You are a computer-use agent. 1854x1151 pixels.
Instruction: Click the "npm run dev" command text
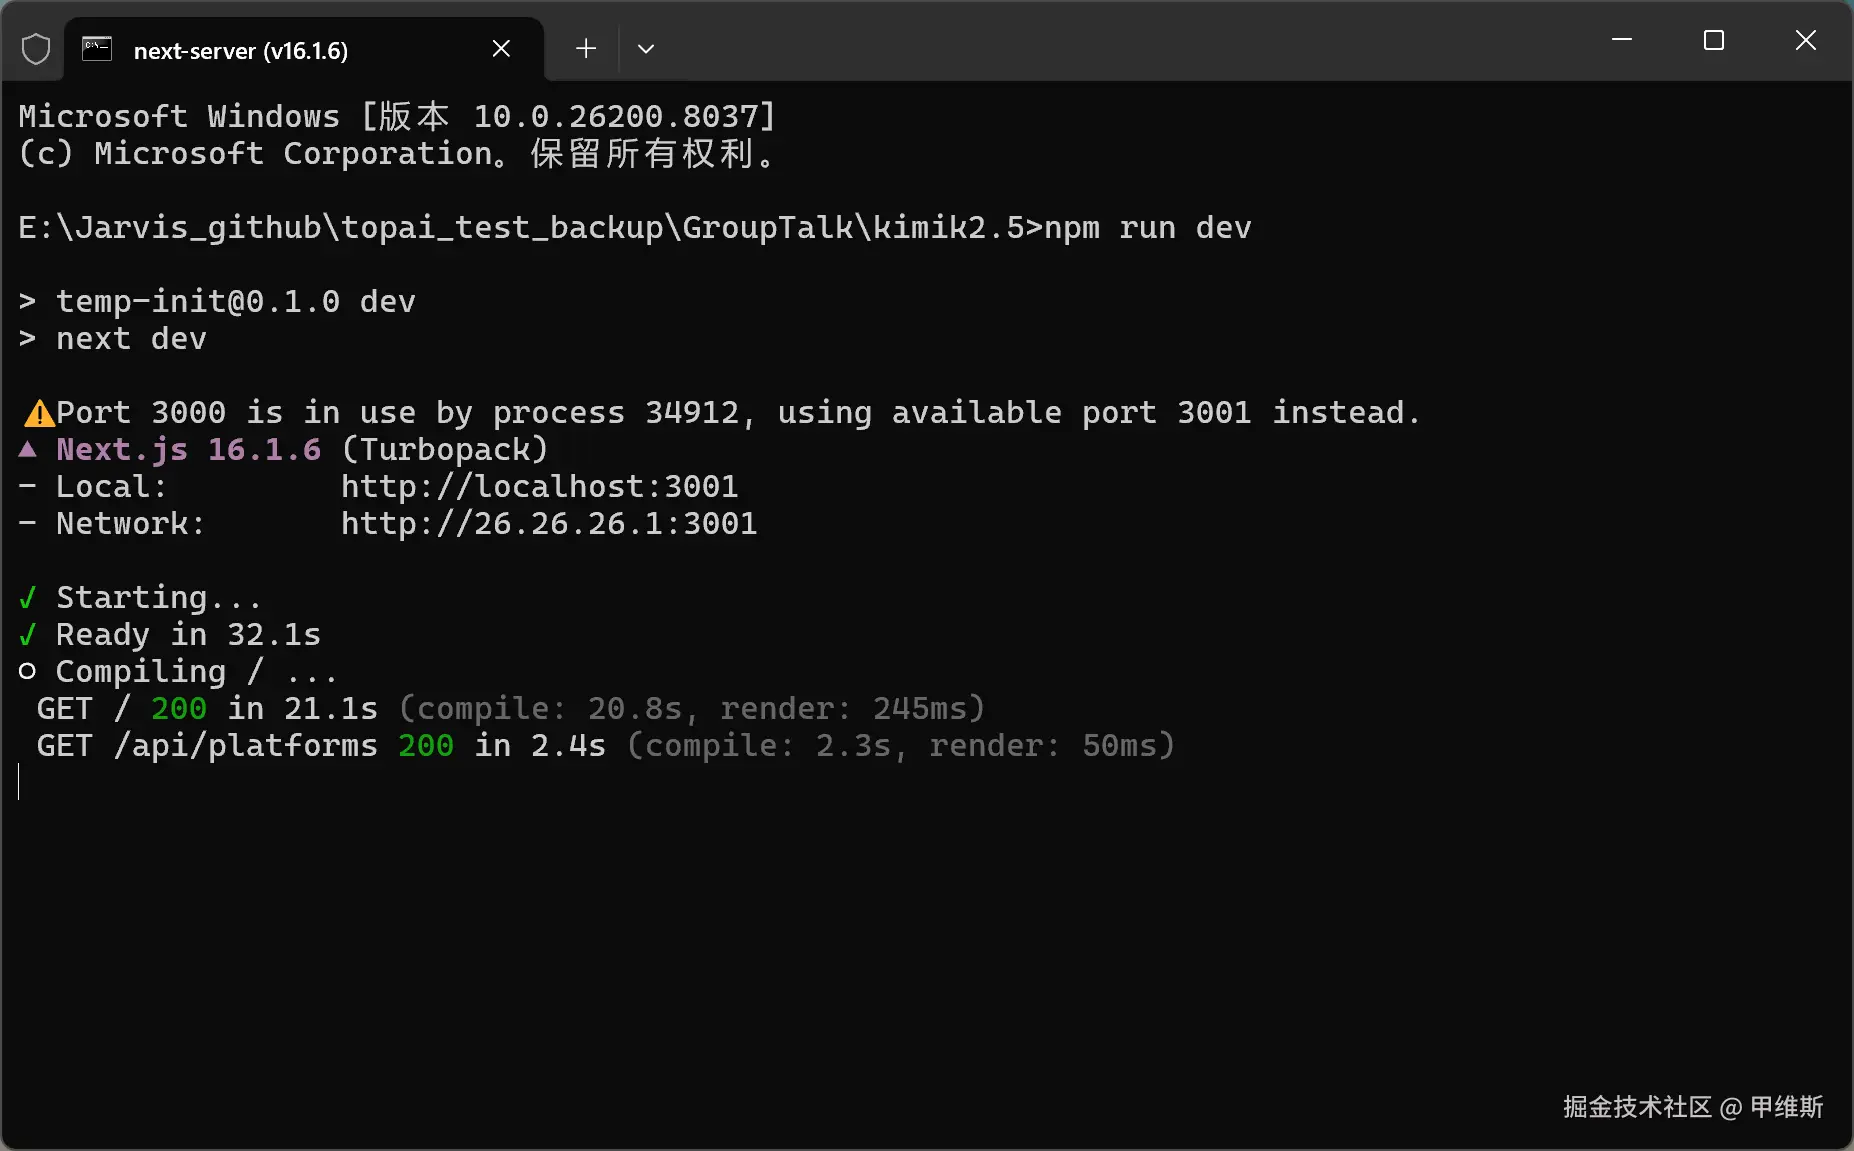[x=1147, y=228]
